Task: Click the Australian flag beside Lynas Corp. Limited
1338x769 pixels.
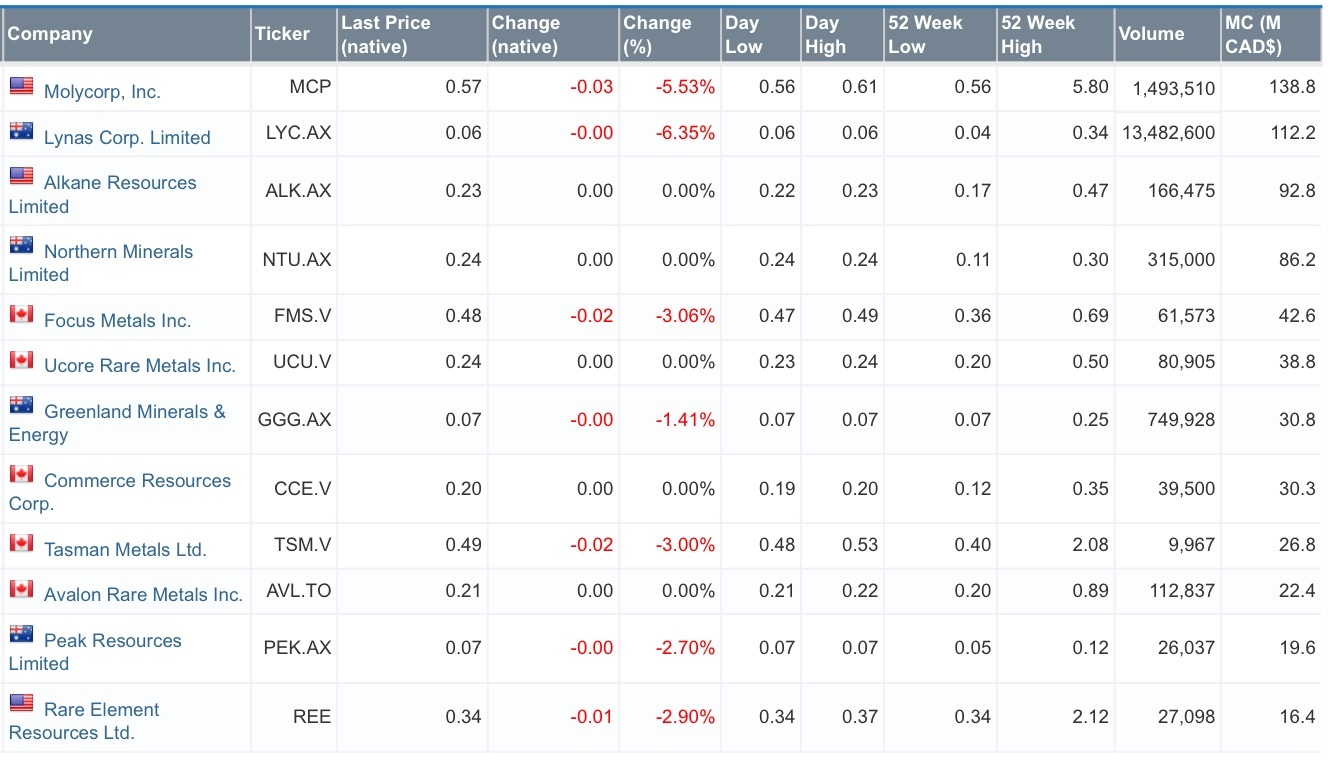Action: coord(21,132)
